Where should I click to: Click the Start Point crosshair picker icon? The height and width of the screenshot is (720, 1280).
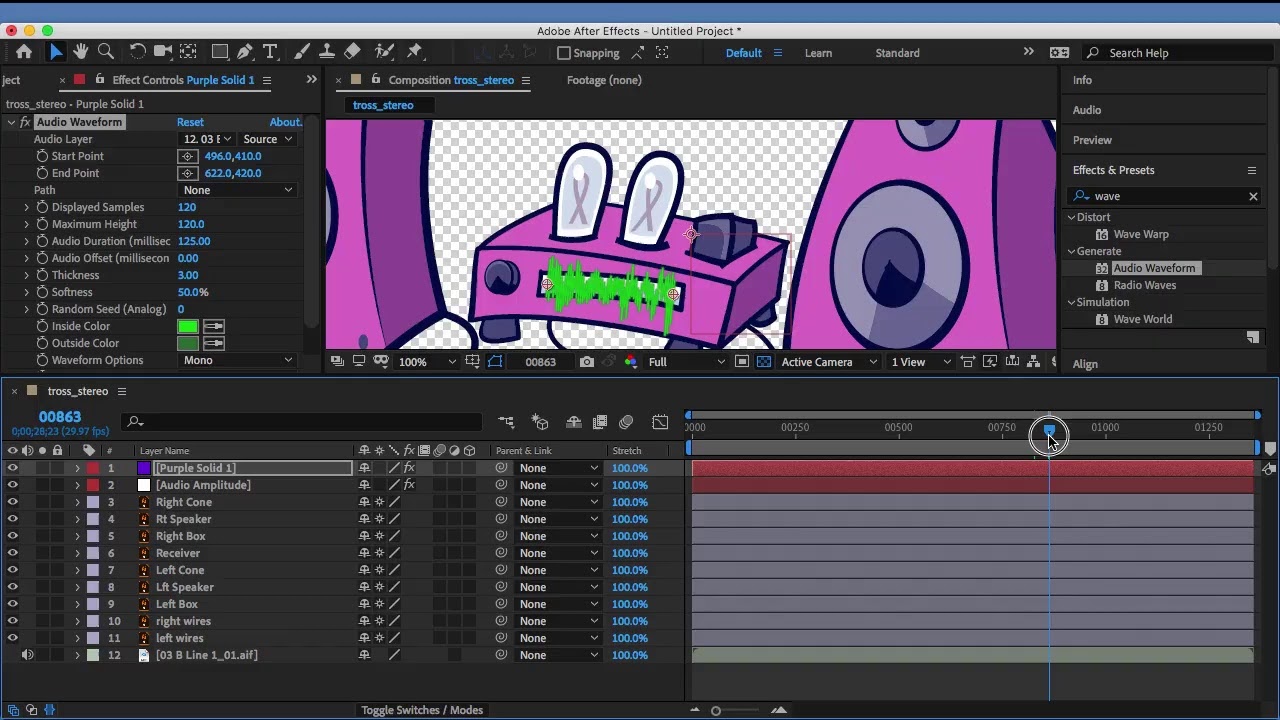[x=187, y=156]
